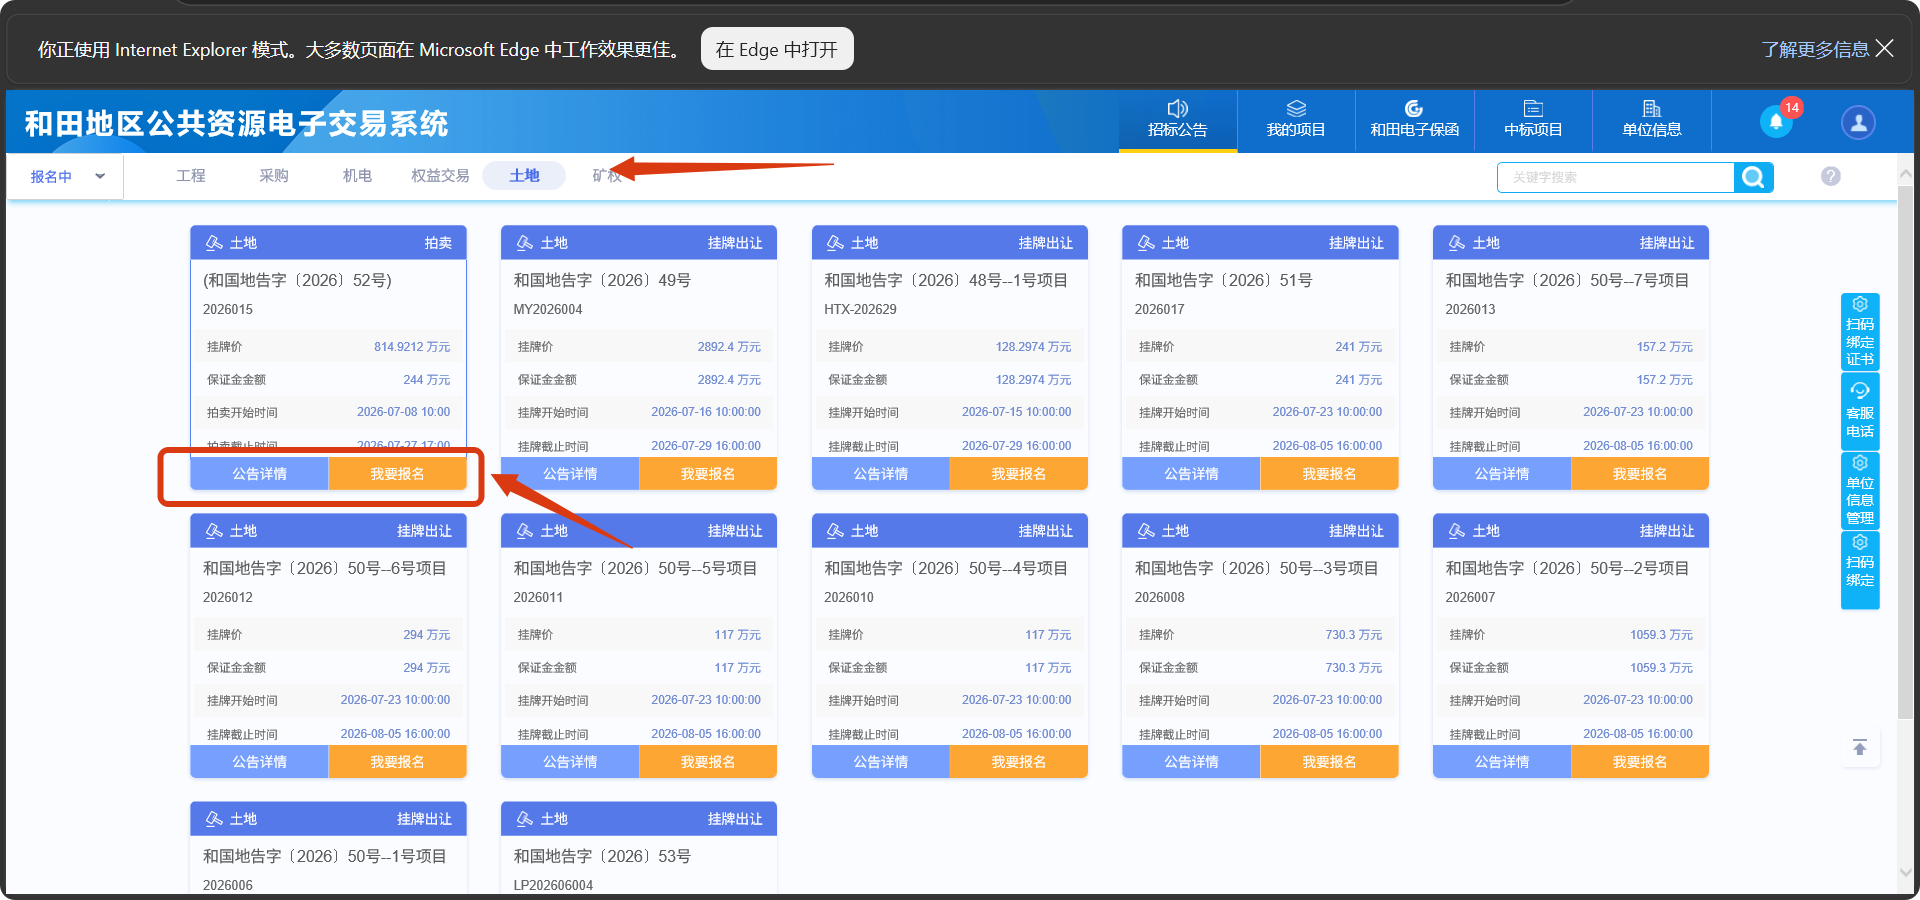Screen dimensions: 1920x900
Task: Click 我要报名 for 50号--7号项目 card
Action: pyautogui.click(x=1640, y=474)
